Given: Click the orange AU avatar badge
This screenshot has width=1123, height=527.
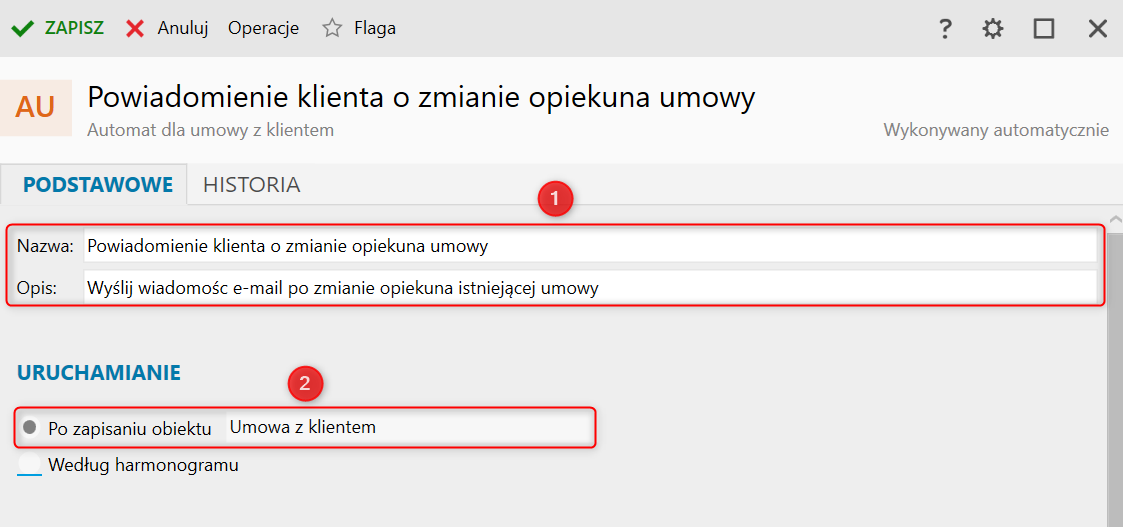Looking at the screenshot, I should (36, 107).
